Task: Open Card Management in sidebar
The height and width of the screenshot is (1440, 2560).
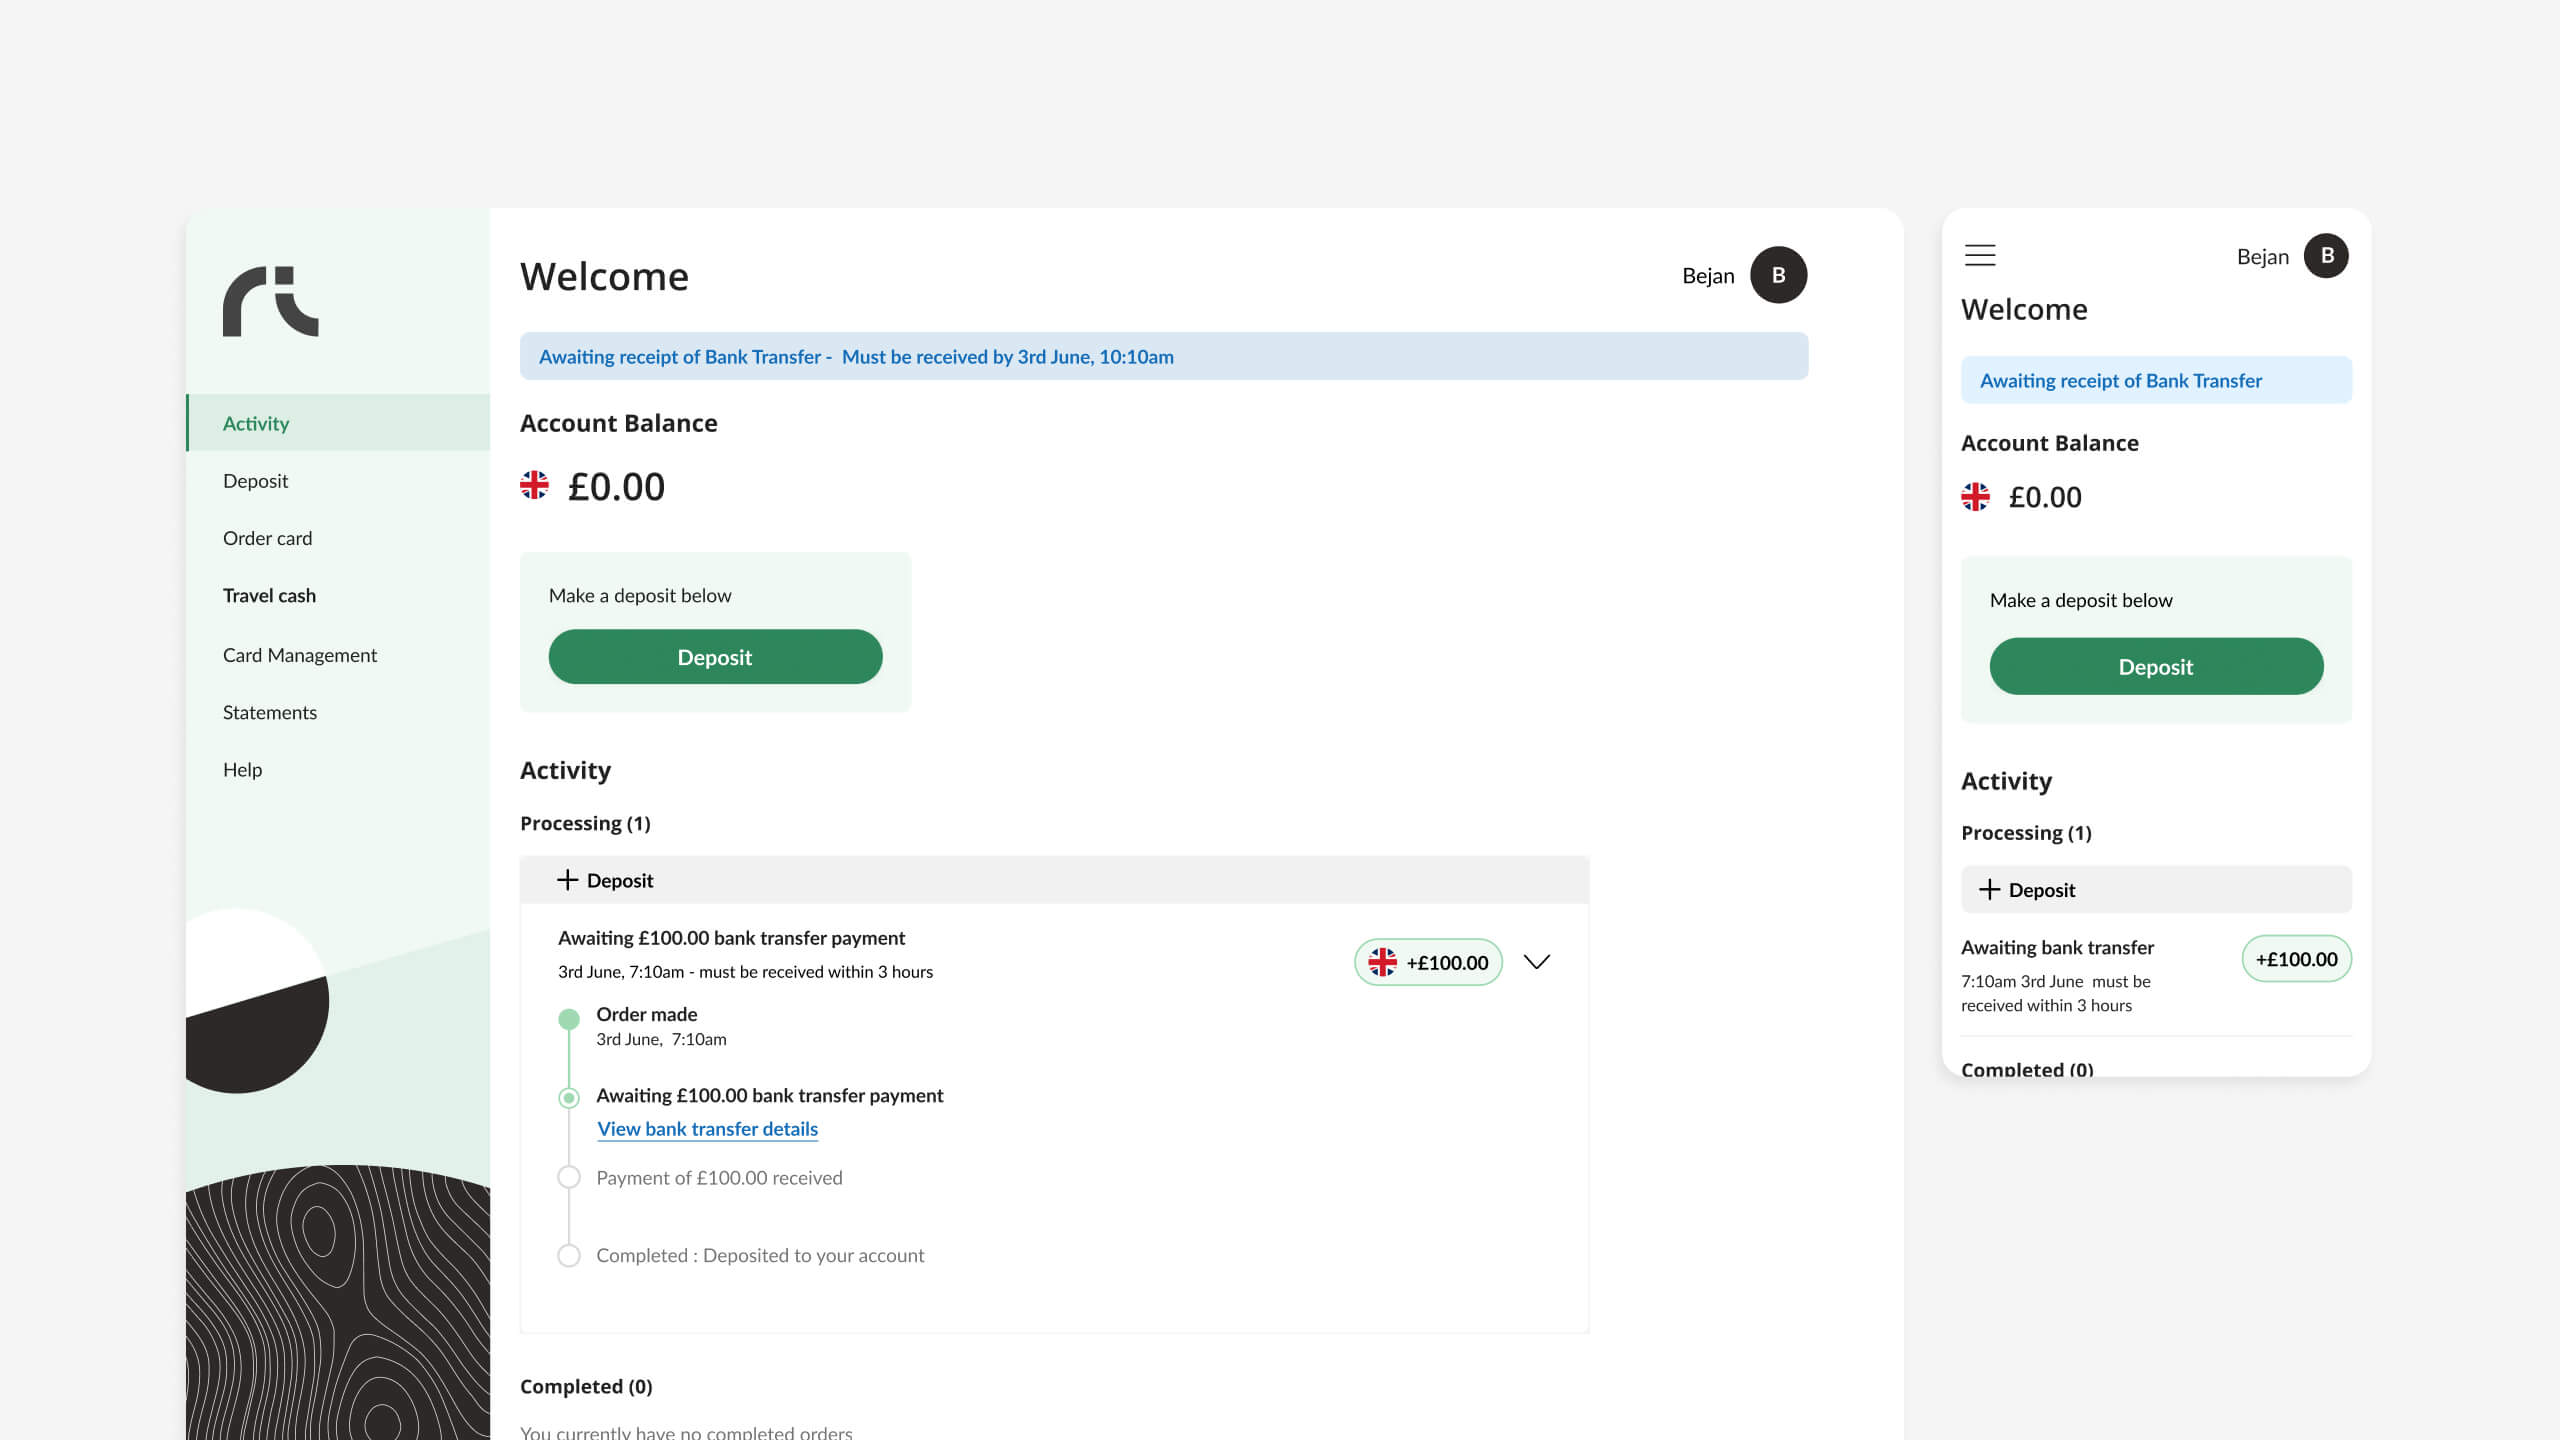Action: click(300, 655)
